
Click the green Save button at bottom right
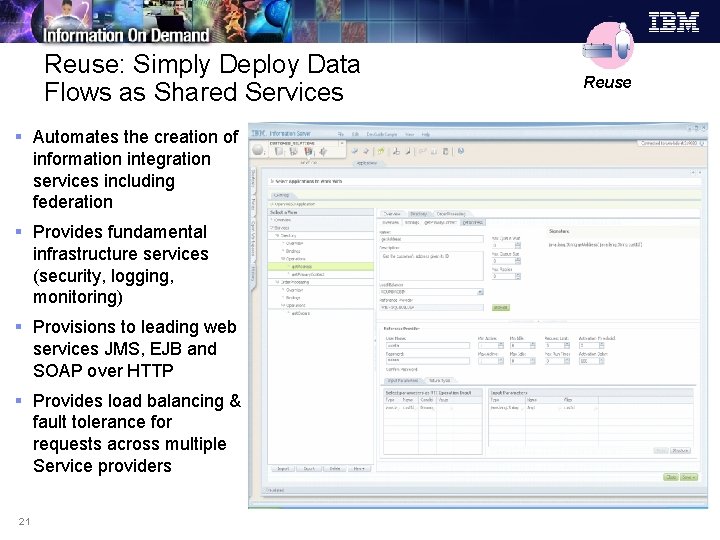click(x=689, y=478)
